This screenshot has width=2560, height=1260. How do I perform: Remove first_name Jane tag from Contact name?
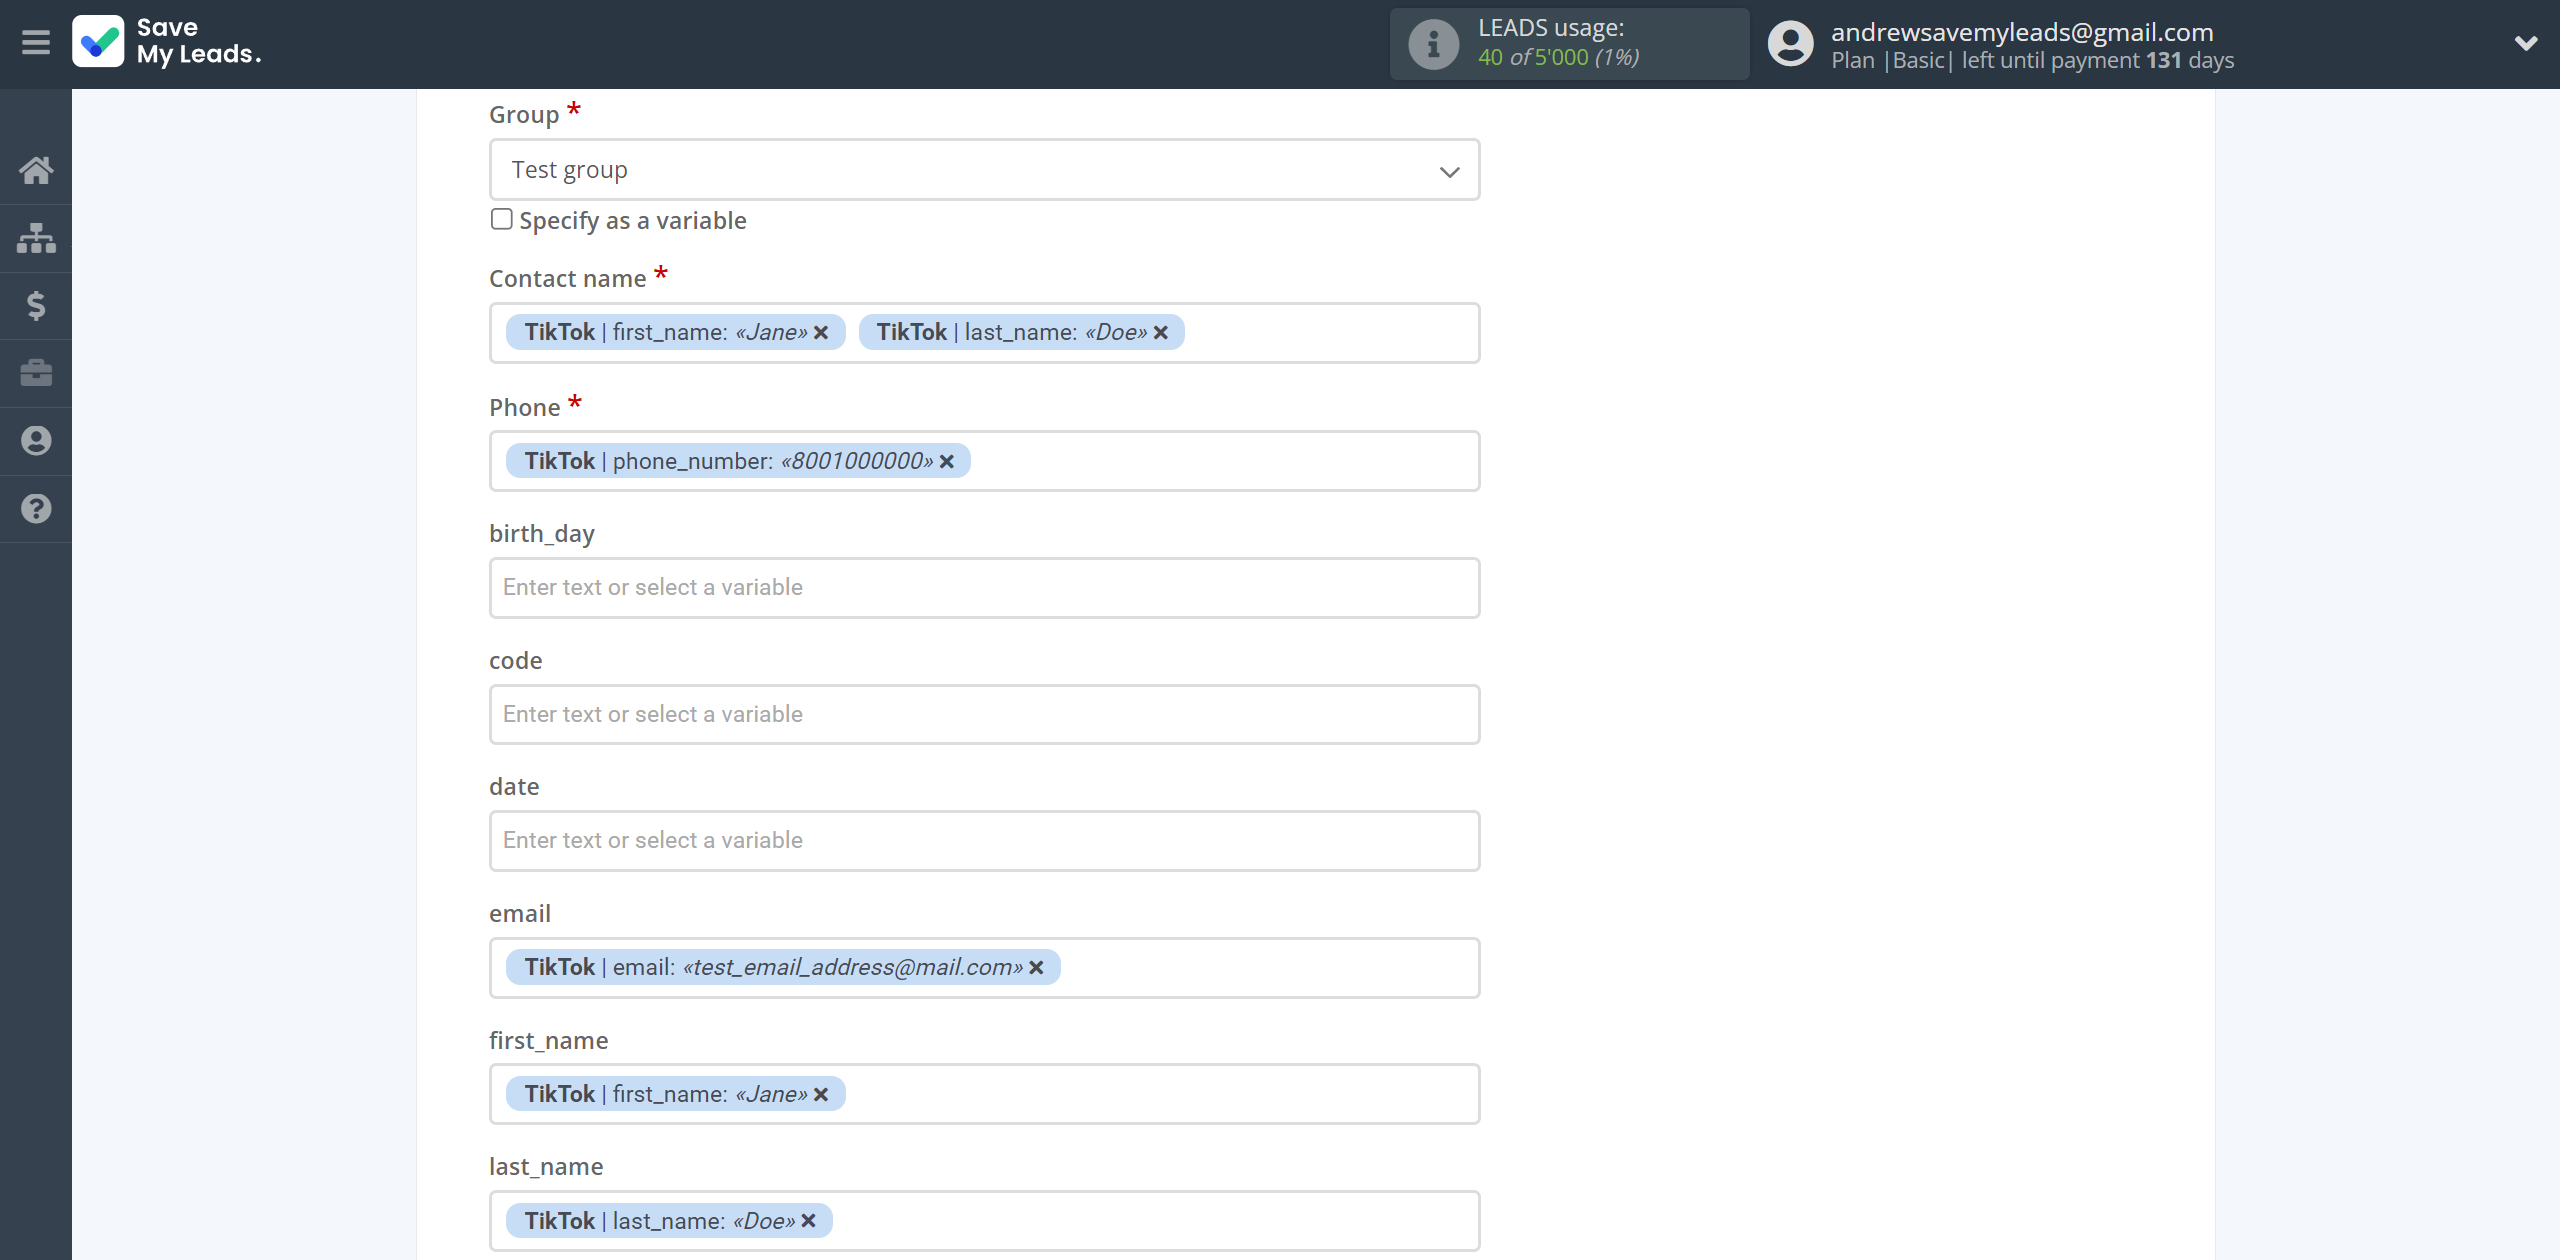(x=821, y=333)
